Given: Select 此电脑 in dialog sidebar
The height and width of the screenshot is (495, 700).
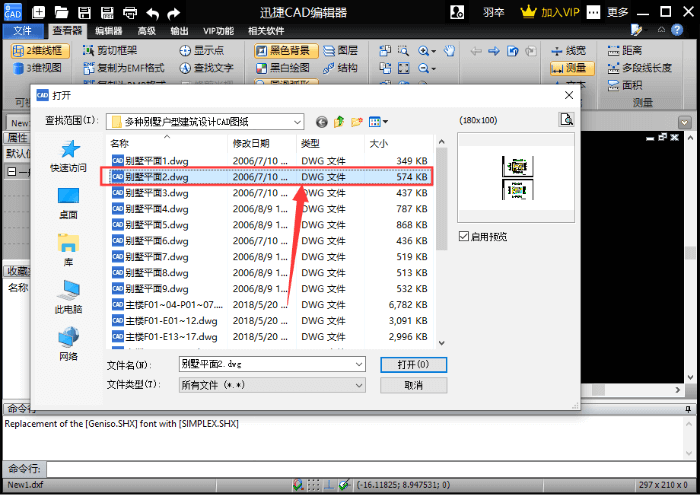Looking at the screenshot, I should [68, 297].
